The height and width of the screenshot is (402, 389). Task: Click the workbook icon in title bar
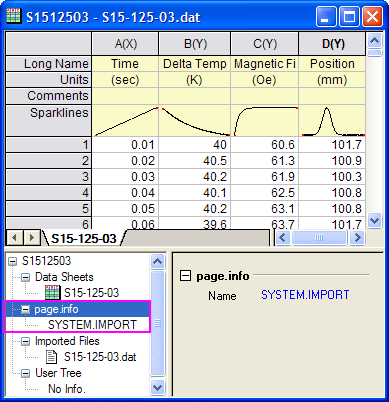click(13, 16)
